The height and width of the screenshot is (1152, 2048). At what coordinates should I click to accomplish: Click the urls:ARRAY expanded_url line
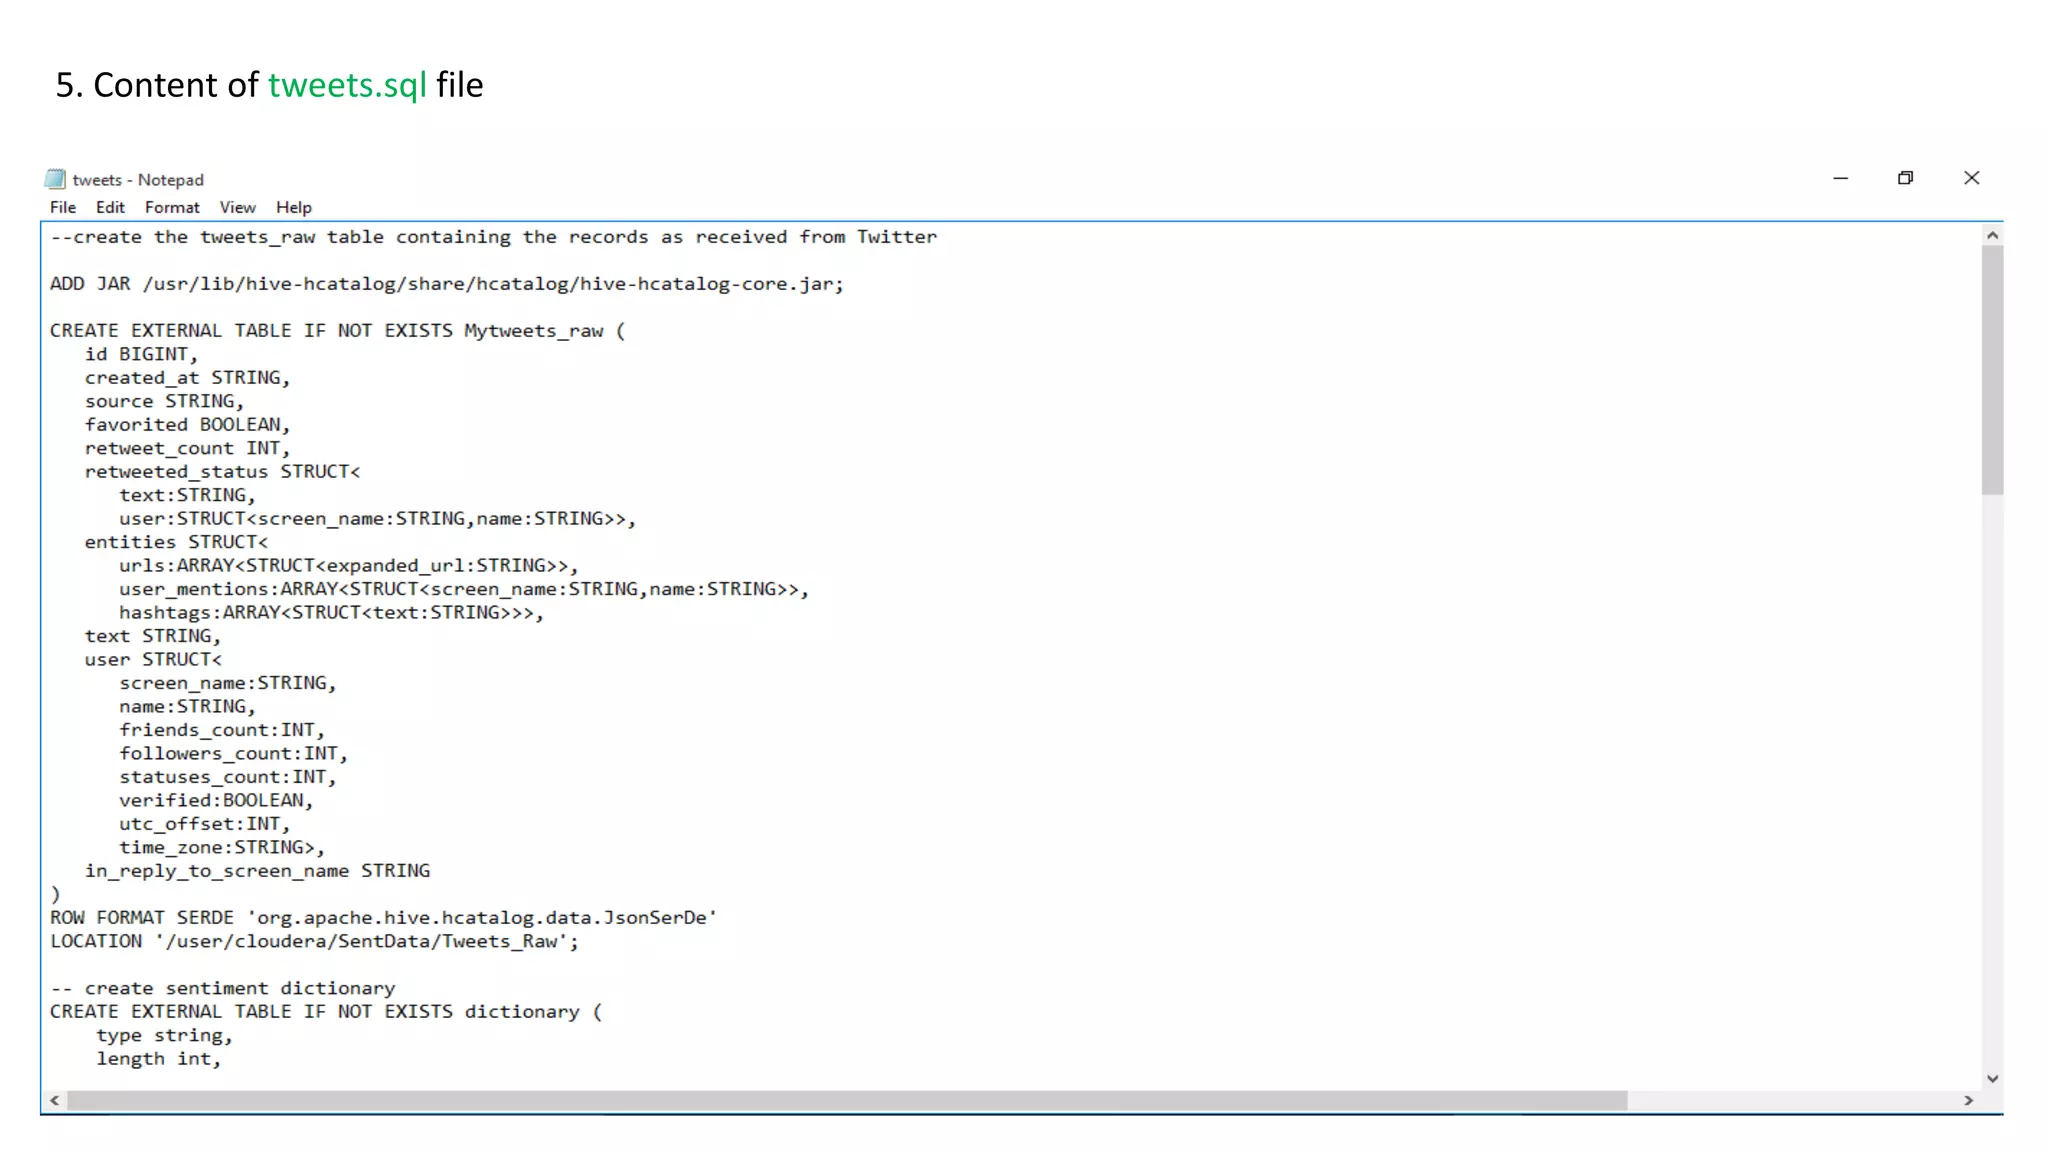pos(349,566)
